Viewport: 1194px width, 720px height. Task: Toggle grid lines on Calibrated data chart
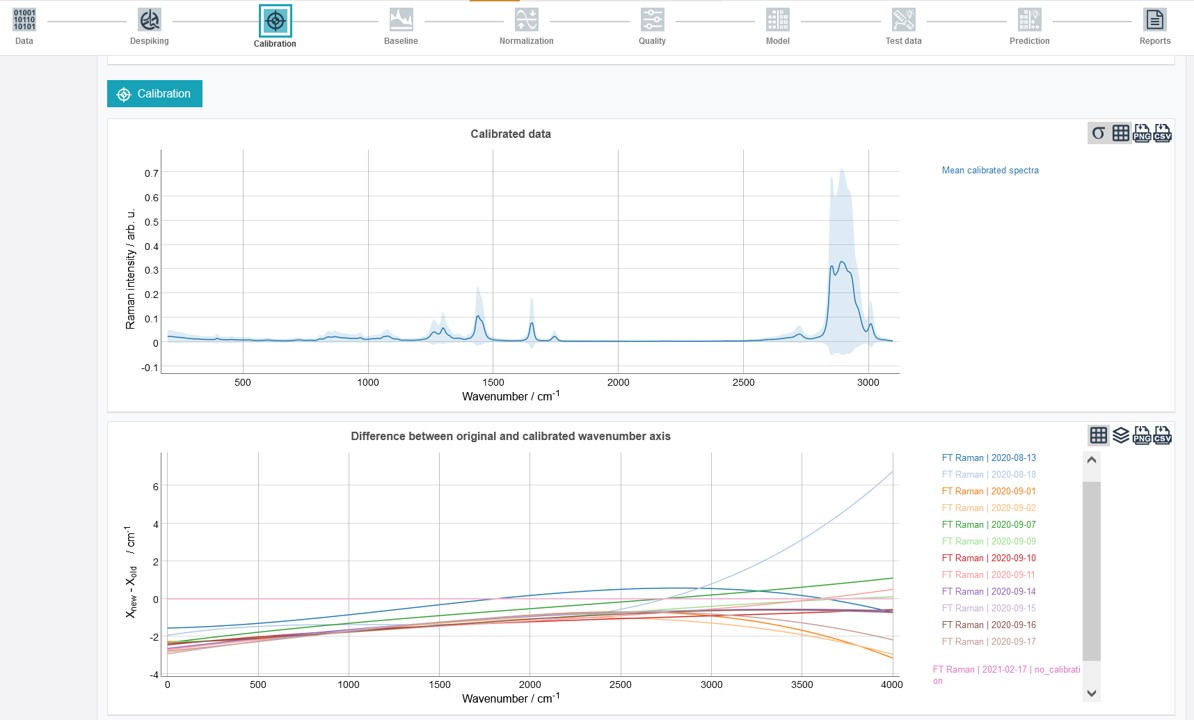pyautogui.click(x=1120, y=133)
